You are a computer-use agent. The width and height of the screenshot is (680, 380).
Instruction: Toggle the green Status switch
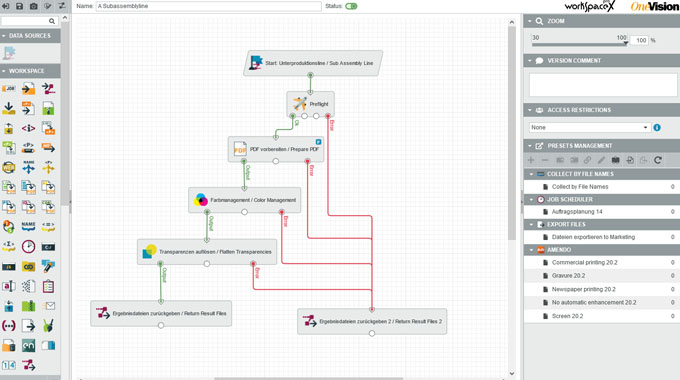tap(351, 6)
